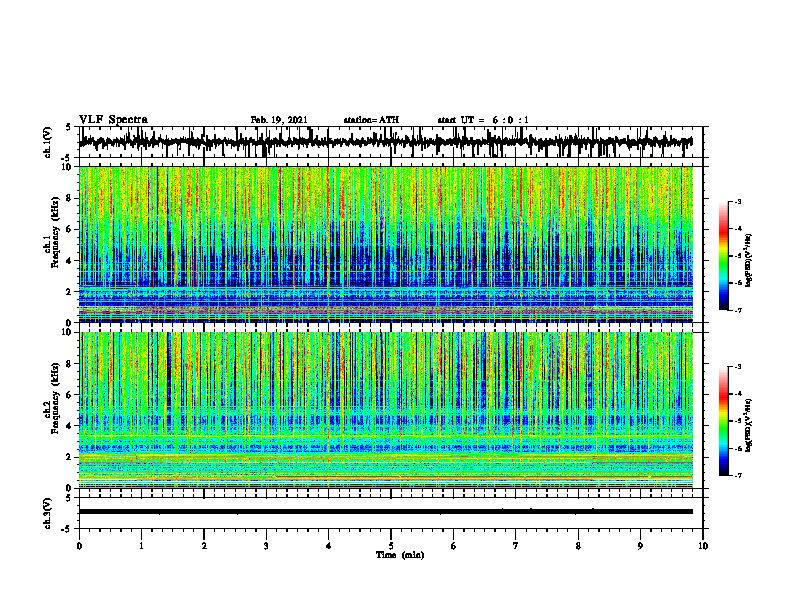
Task: Click inside the ch.2 frequency spectrogram
Action: pyautogui.click(x=386, y=410)
